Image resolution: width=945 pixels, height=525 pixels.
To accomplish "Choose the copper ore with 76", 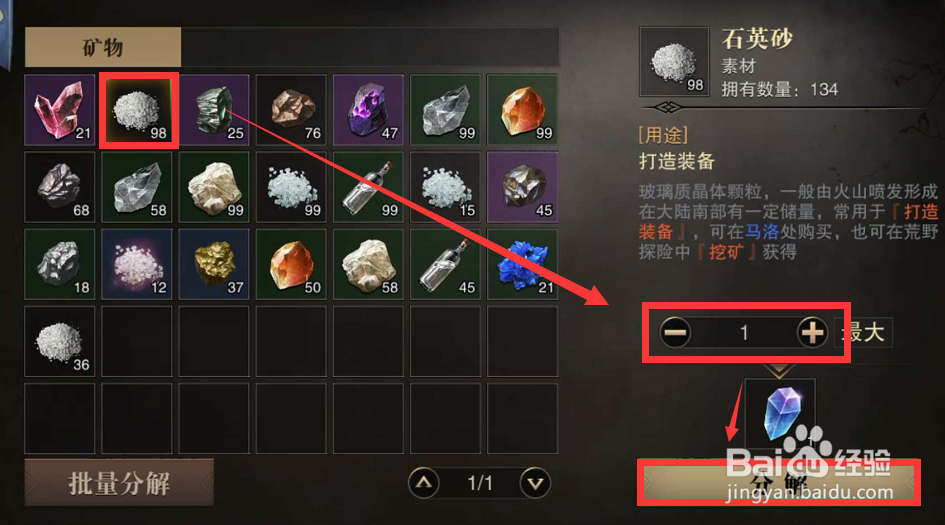I will tap(291, 110).
